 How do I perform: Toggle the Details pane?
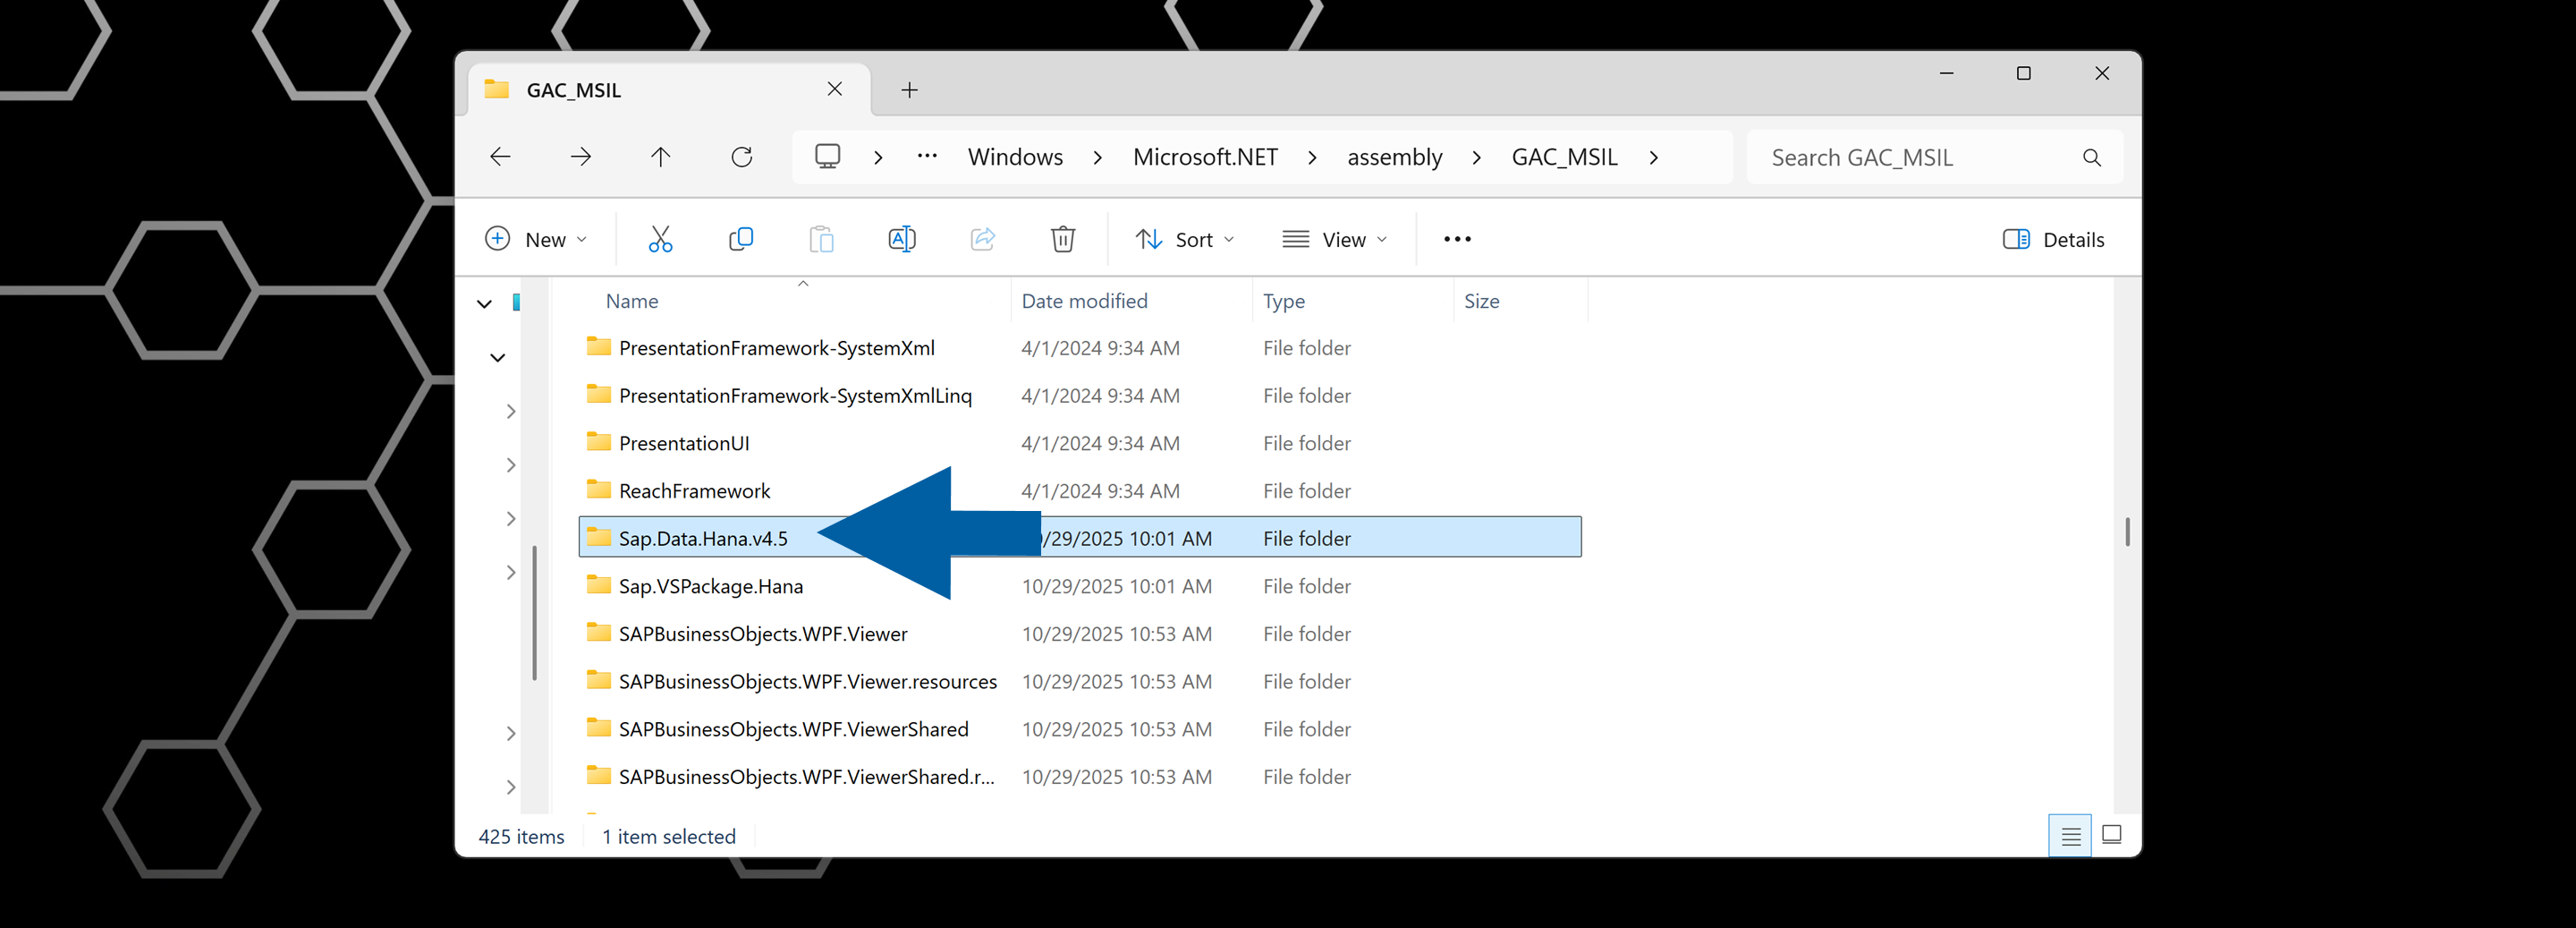click(x=2052, y=239)
